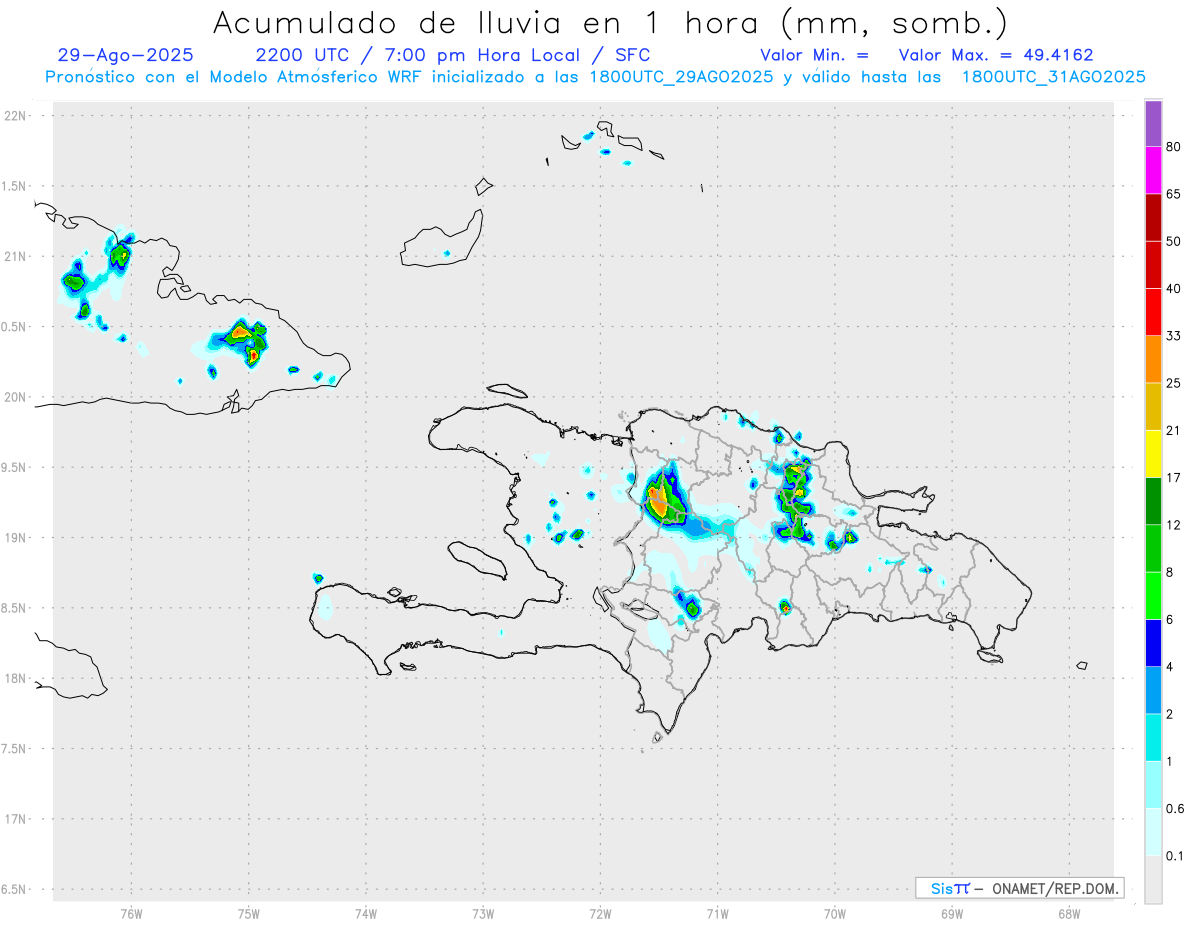Select the palest swatch between 0.1 and 0.6
Viewport: 1200px width, 927px height.
[x=1153, y=833]
